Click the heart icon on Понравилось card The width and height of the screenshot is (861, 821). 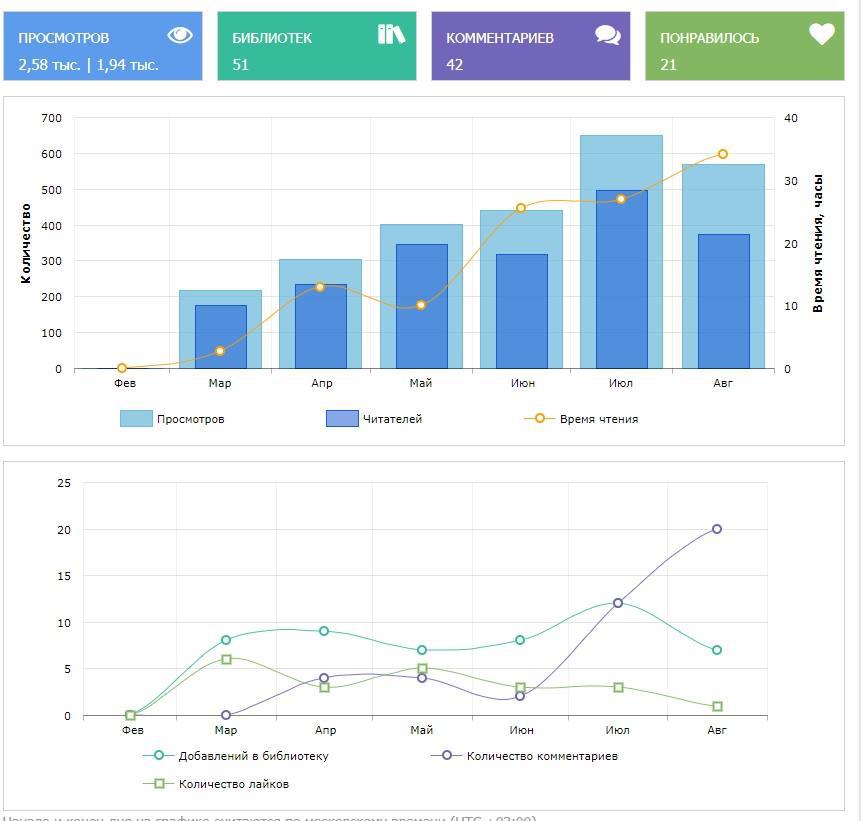coord(821,35)
